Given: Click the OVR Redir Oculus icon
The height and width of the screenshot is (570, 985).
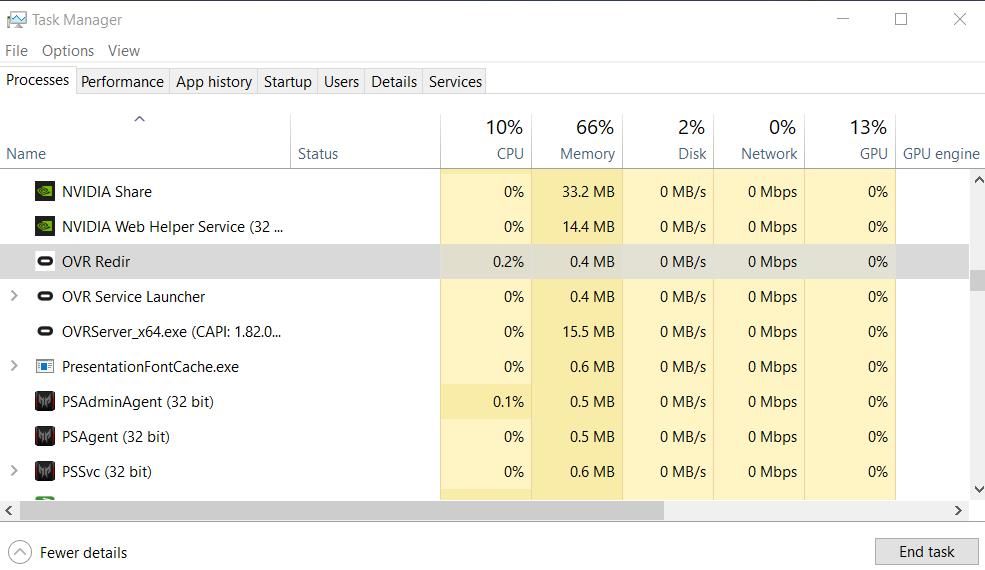Looking at the screenshot, I should [x=44, y=262].
